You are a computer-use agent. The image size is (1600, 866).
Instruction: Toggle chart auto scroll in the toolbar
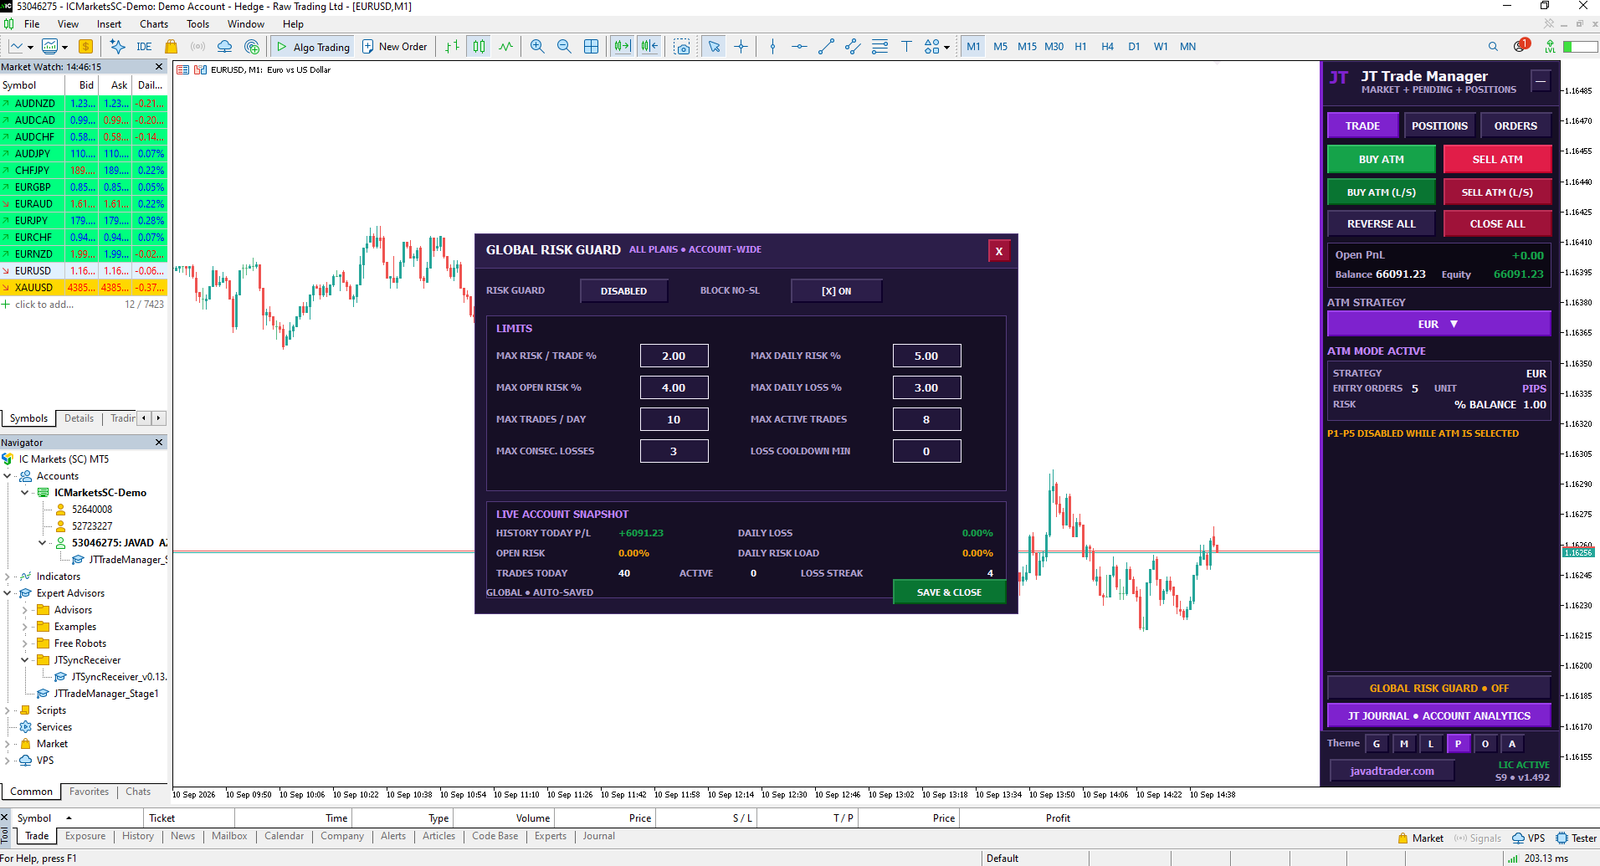[x=622, y=46]
